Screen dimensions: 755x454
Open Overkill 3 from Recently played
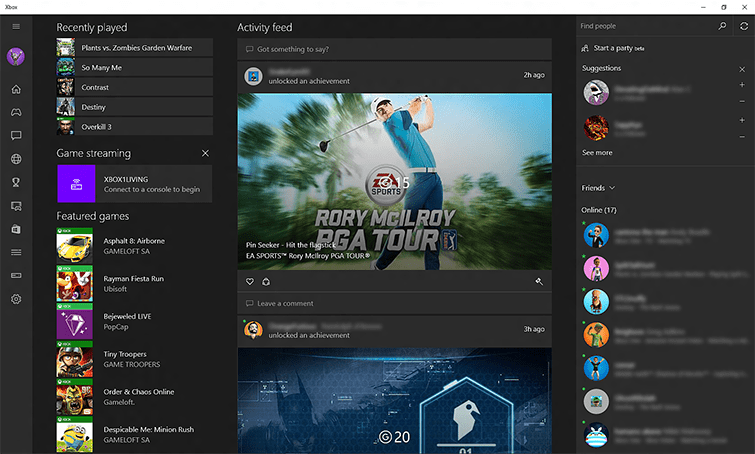click(134, 127)
